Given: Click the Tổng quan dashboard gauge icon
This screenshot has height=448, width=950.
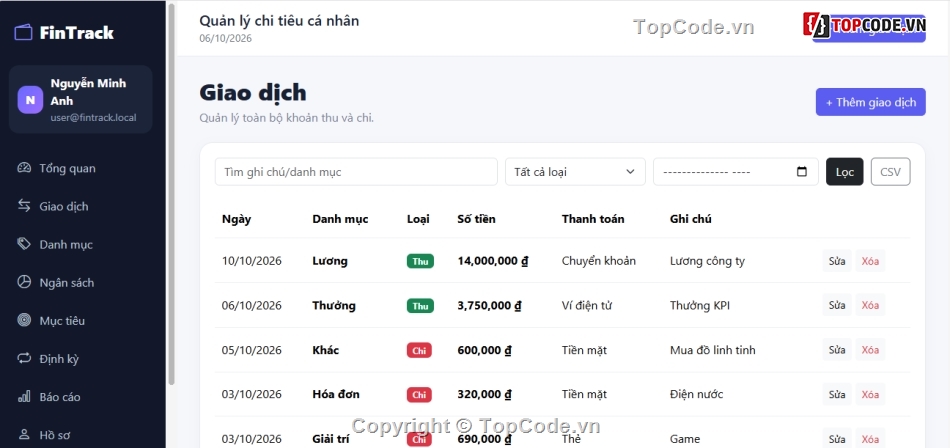Looking at the screenshot, I should (x=24, y=168).
